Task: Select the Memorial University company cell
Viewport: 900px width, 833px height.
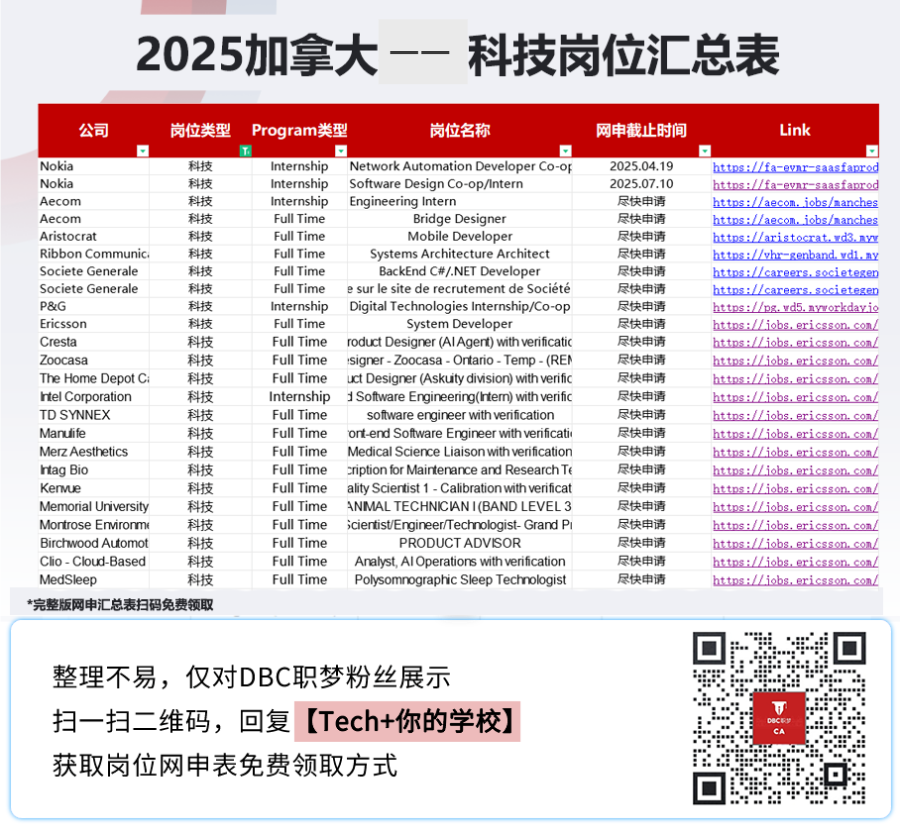Action: tap(94, 506)
